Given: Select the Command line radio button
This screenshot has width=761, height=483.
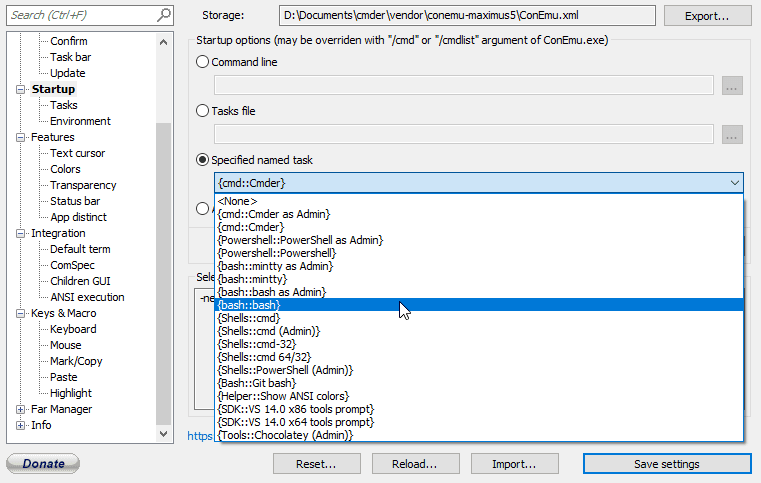Looking at the screenshot, I should pyautogui.click(x=202, y=62).
